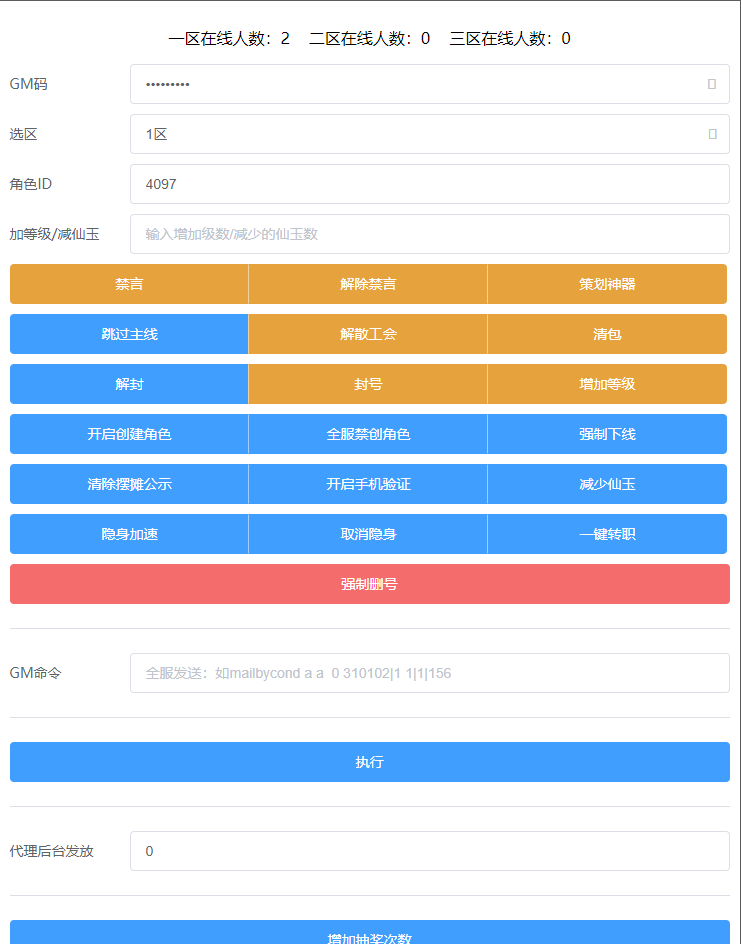Select the 策划神器 button
The width and height of the screenshot is (741, 944).
(x=607, y=284)
